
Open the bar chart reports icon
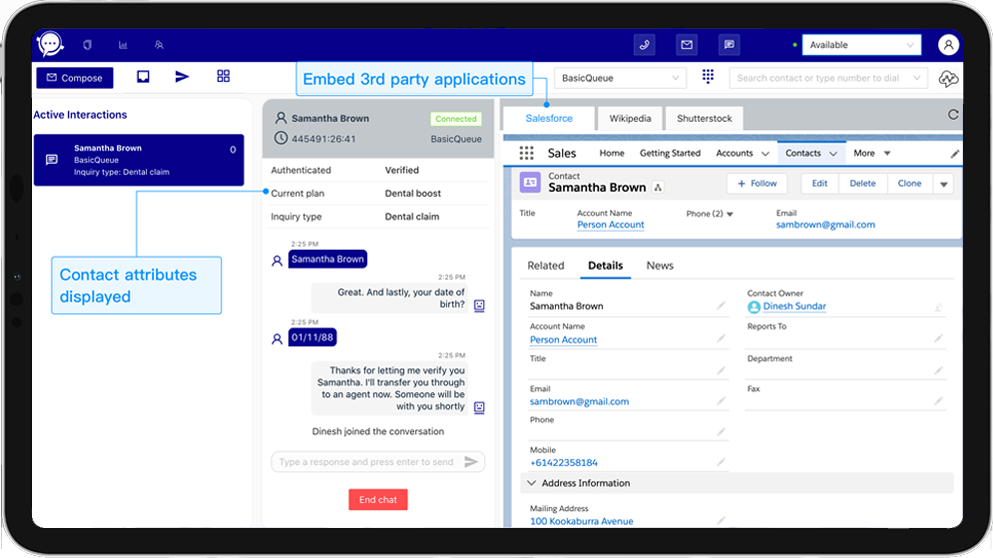click(x=123, y=45)
